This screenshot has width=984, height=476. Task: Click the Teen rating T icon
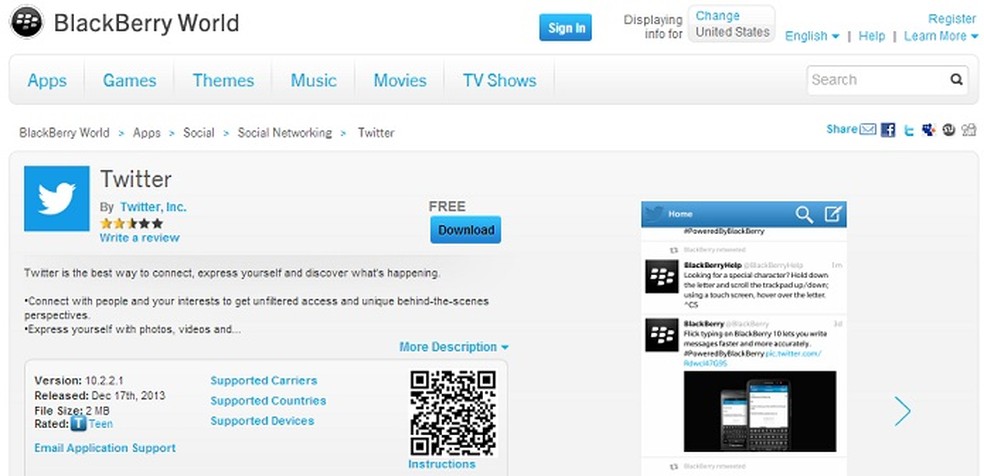(78, 424)
